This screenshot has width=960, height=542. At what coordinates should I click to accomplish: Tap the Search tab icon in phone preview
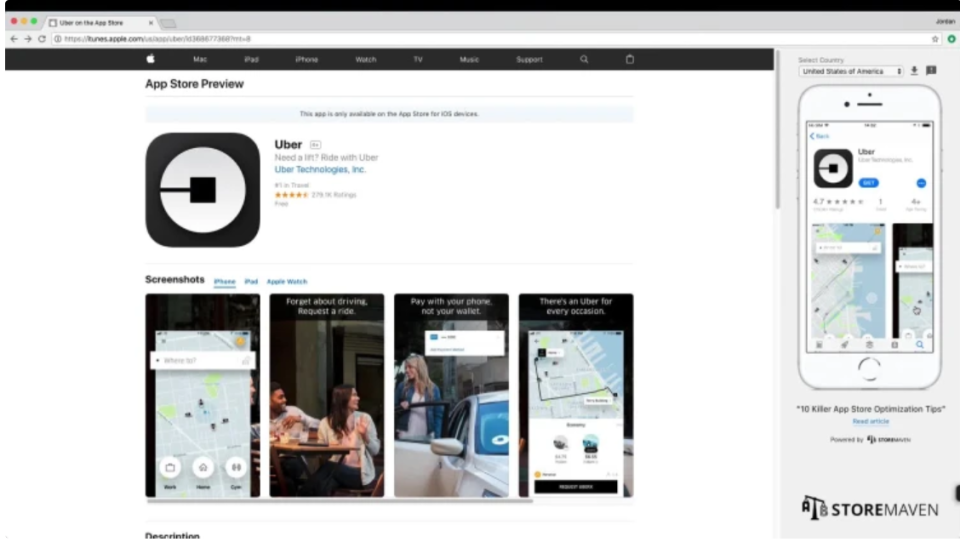920,345
